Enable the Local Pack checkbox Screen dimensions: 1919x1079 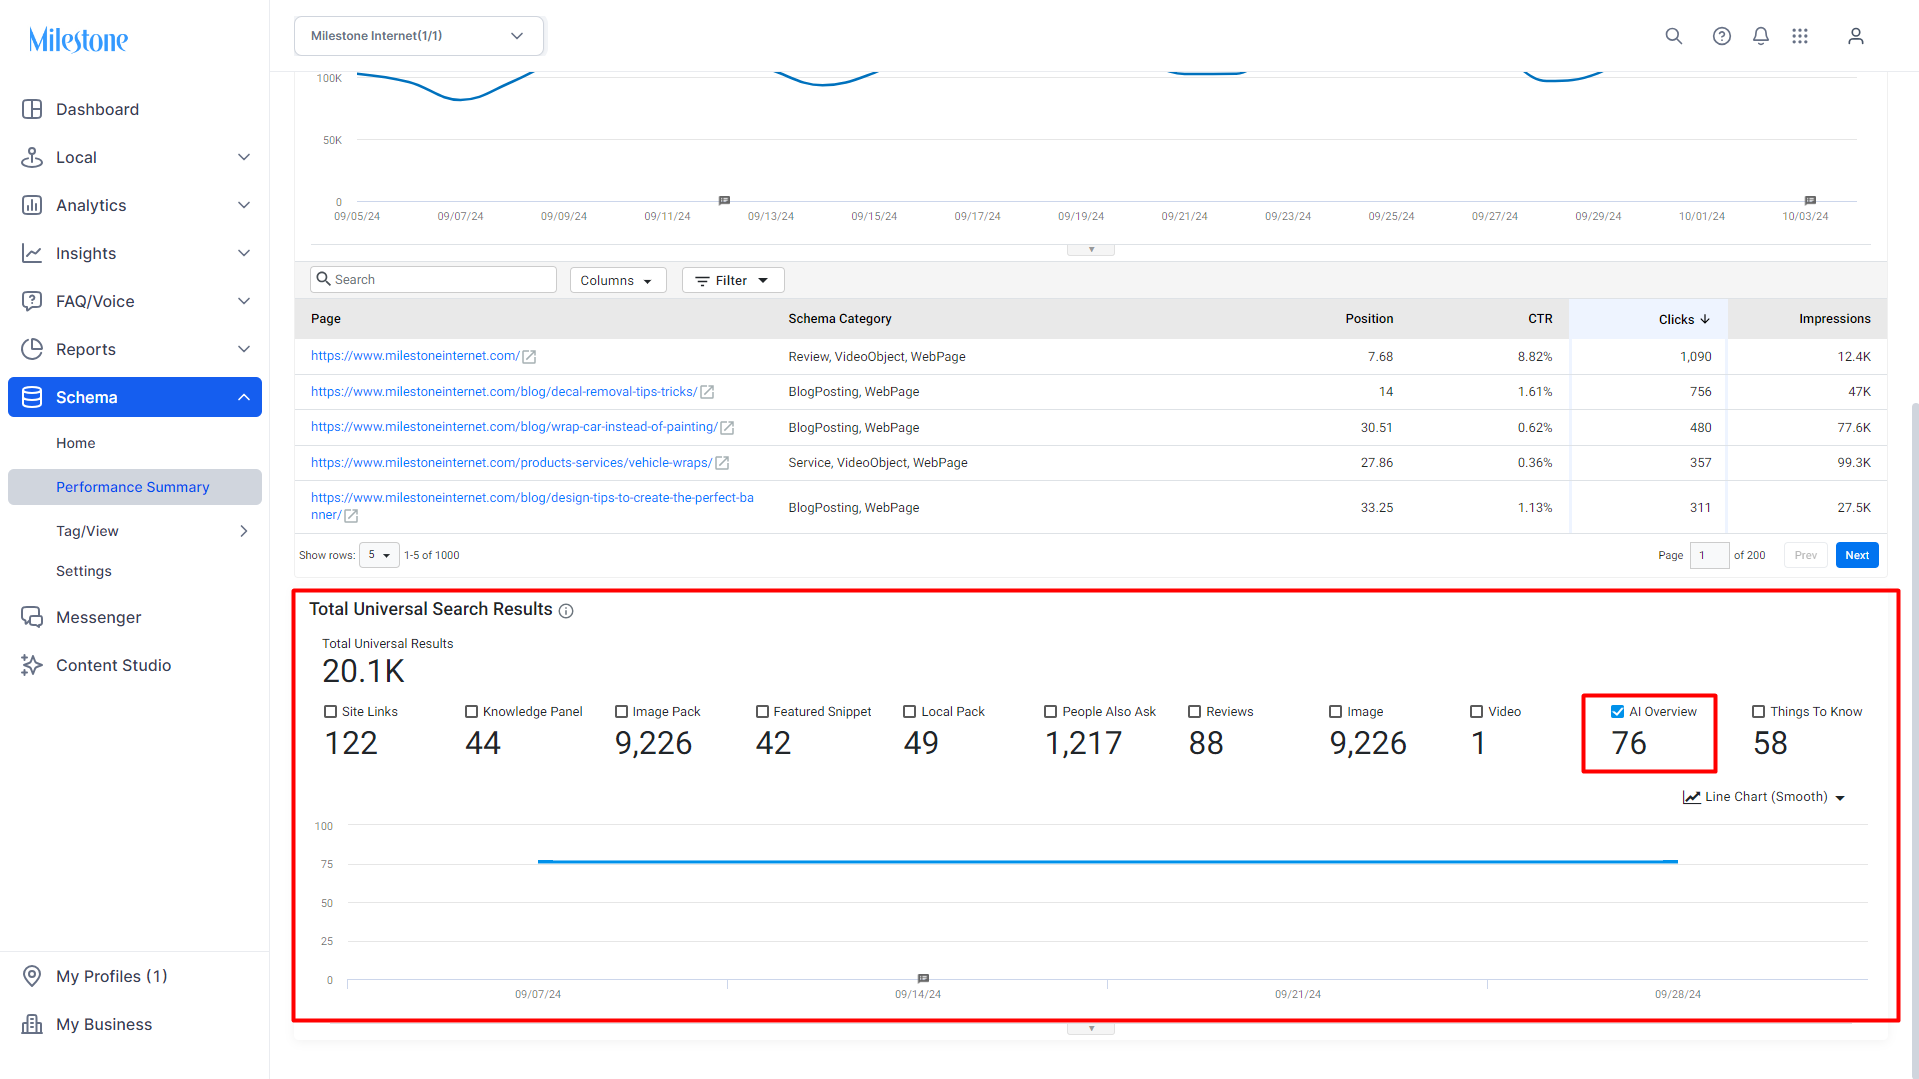909,712
